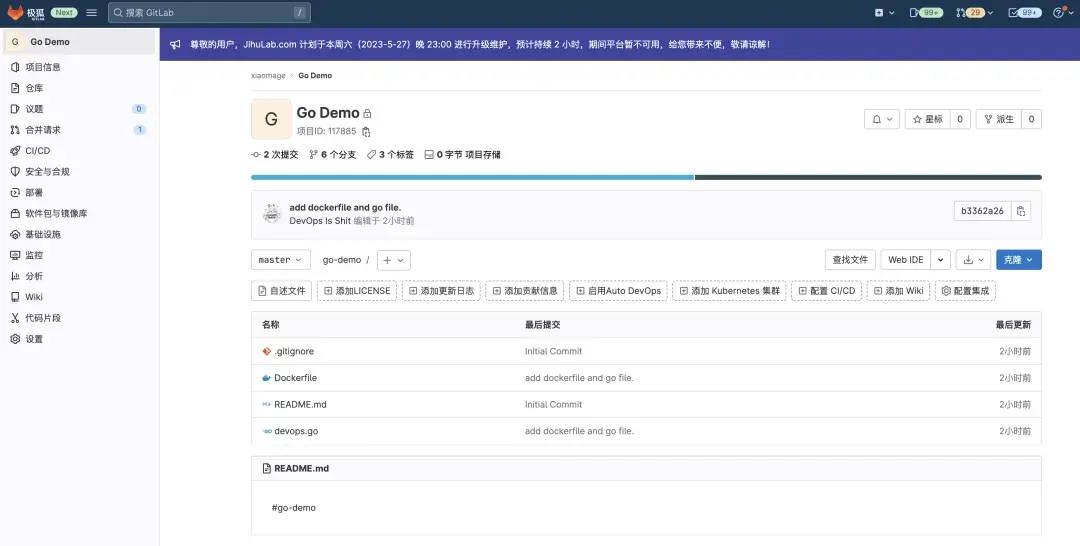Click the search GitLab field

(209, 12)
